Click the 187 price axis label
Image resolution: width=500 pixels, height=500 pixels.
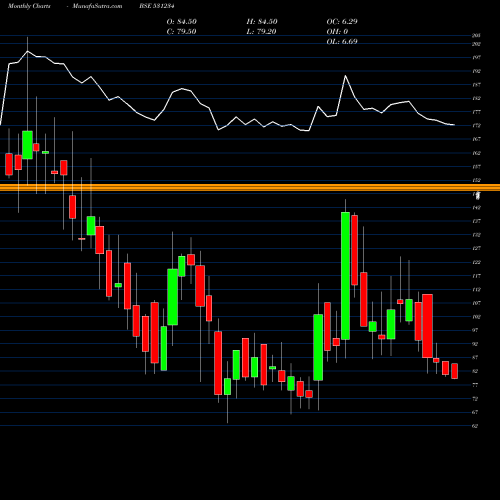pyautogui.click(x=476, y=85)
